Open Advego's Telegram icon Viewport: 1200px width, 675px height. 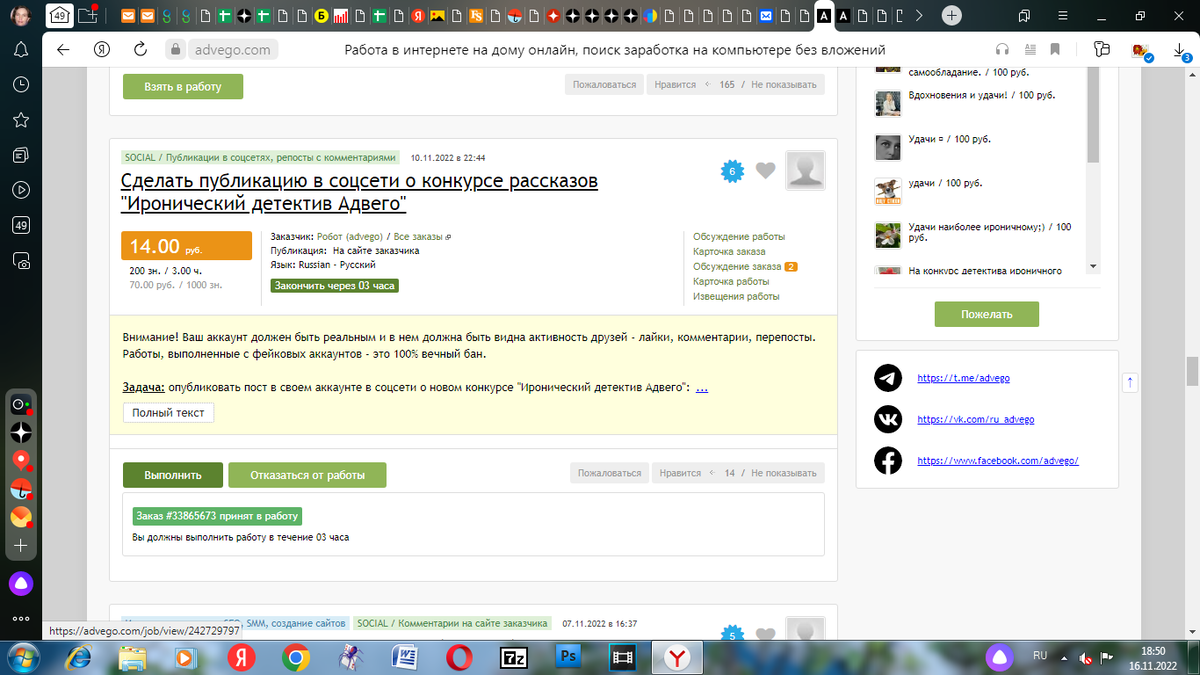coord(888,378)
